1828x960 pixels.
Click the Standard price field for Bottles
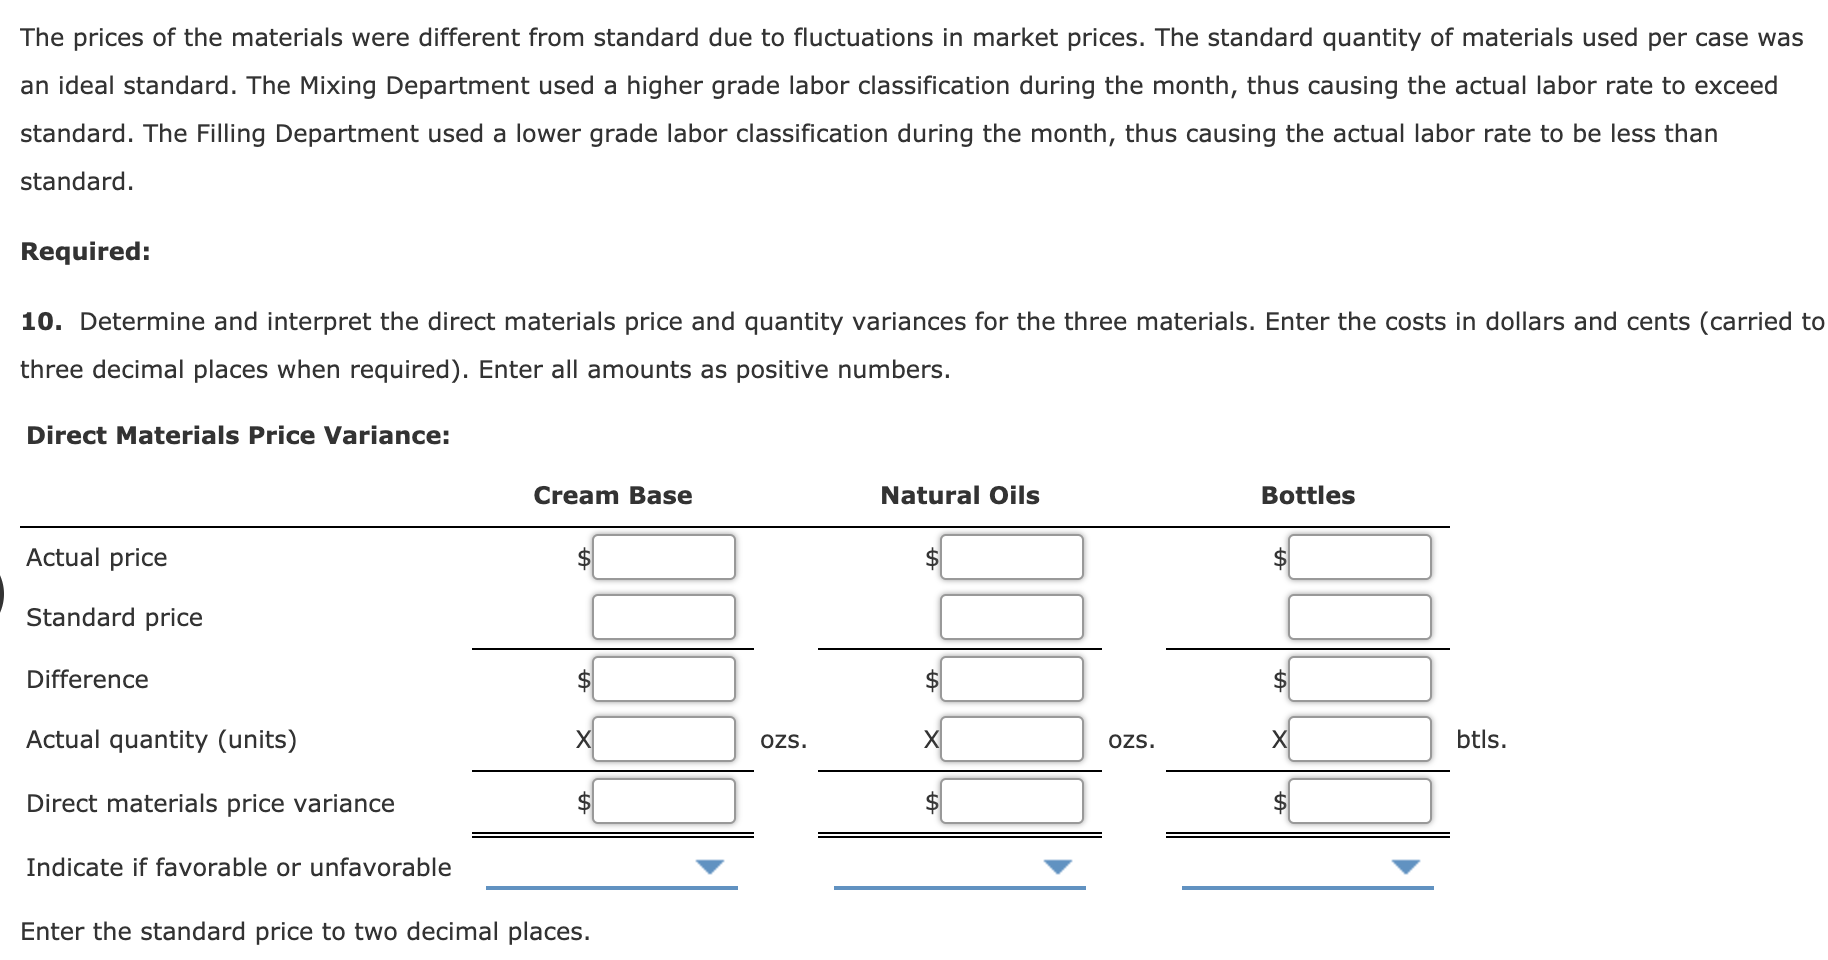pyautogui.click(x=1359, y=616)
